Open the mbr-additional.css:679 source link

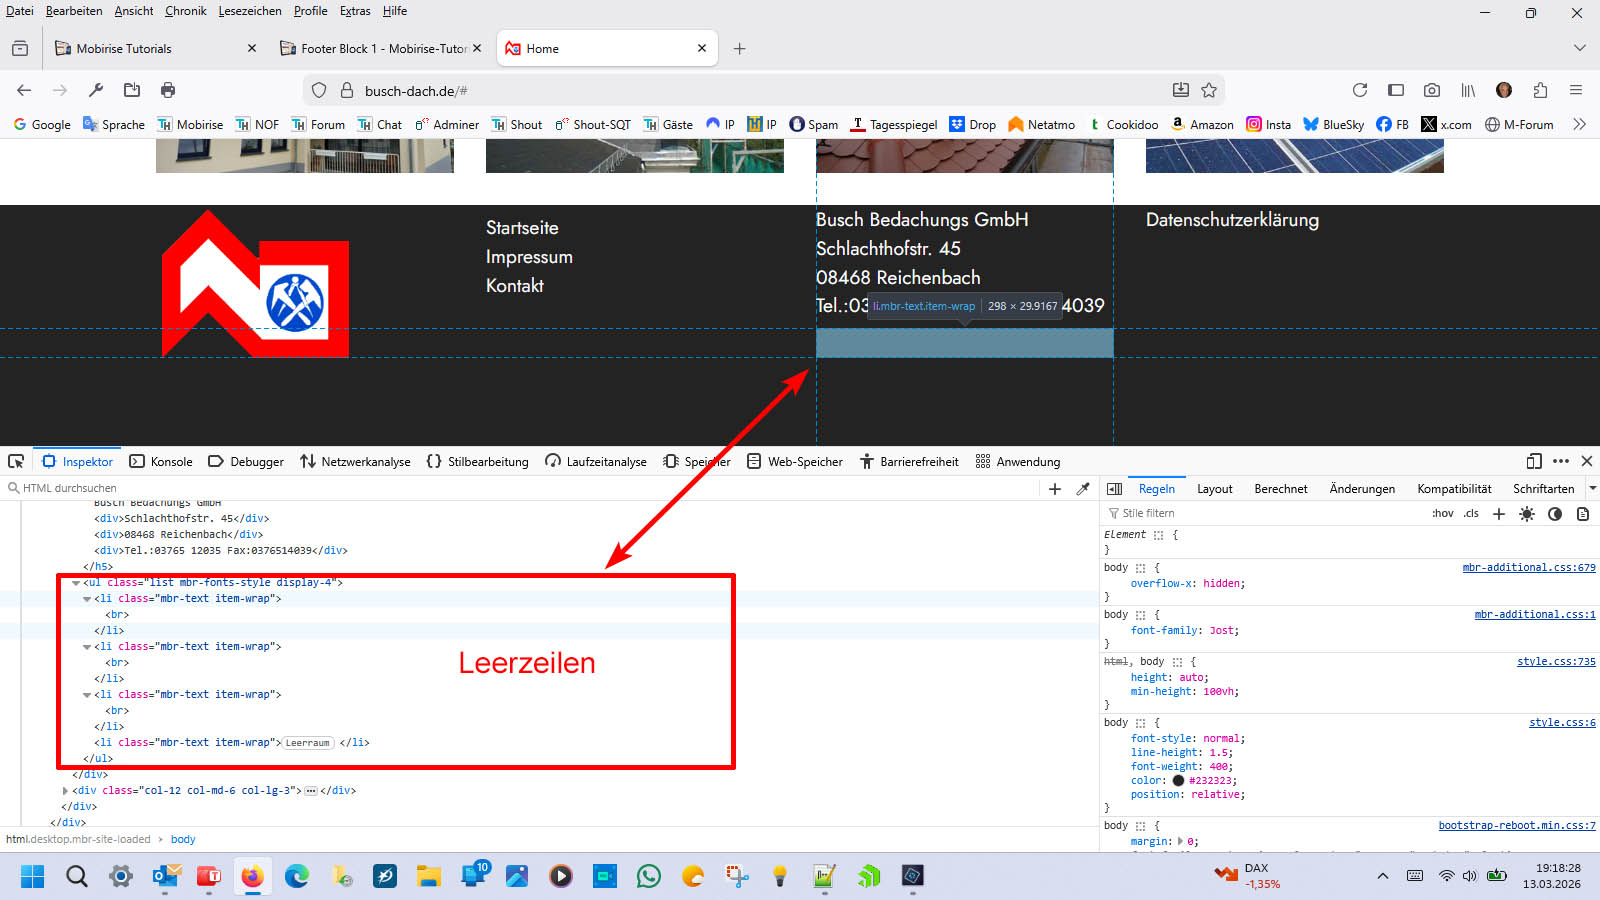tap(1528, 567)
